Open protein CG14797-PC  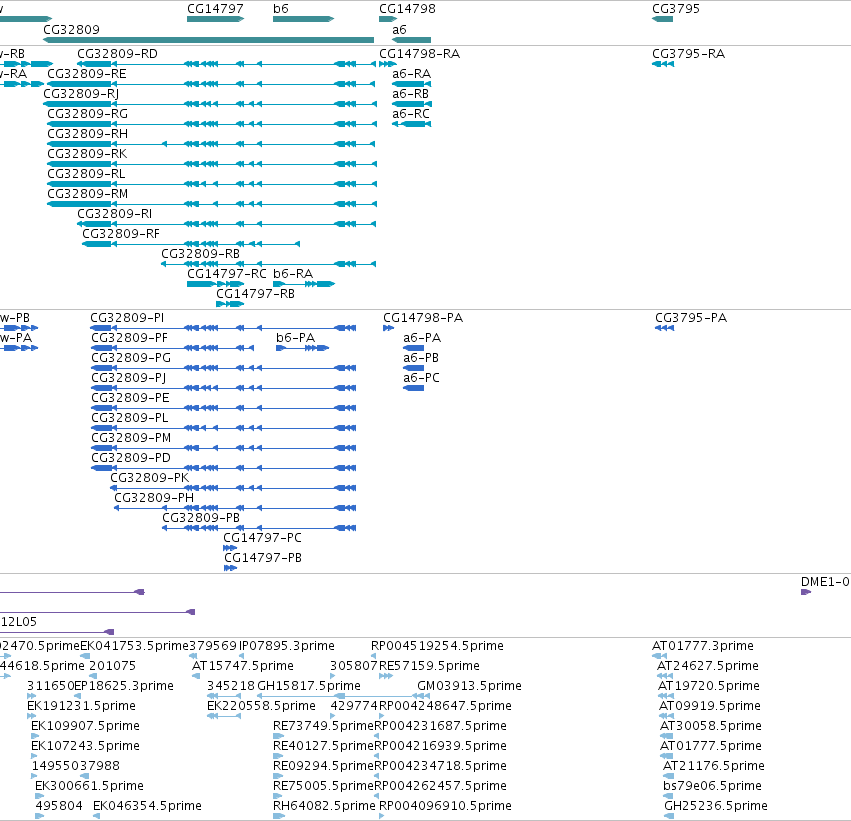(x=230, y=548)
